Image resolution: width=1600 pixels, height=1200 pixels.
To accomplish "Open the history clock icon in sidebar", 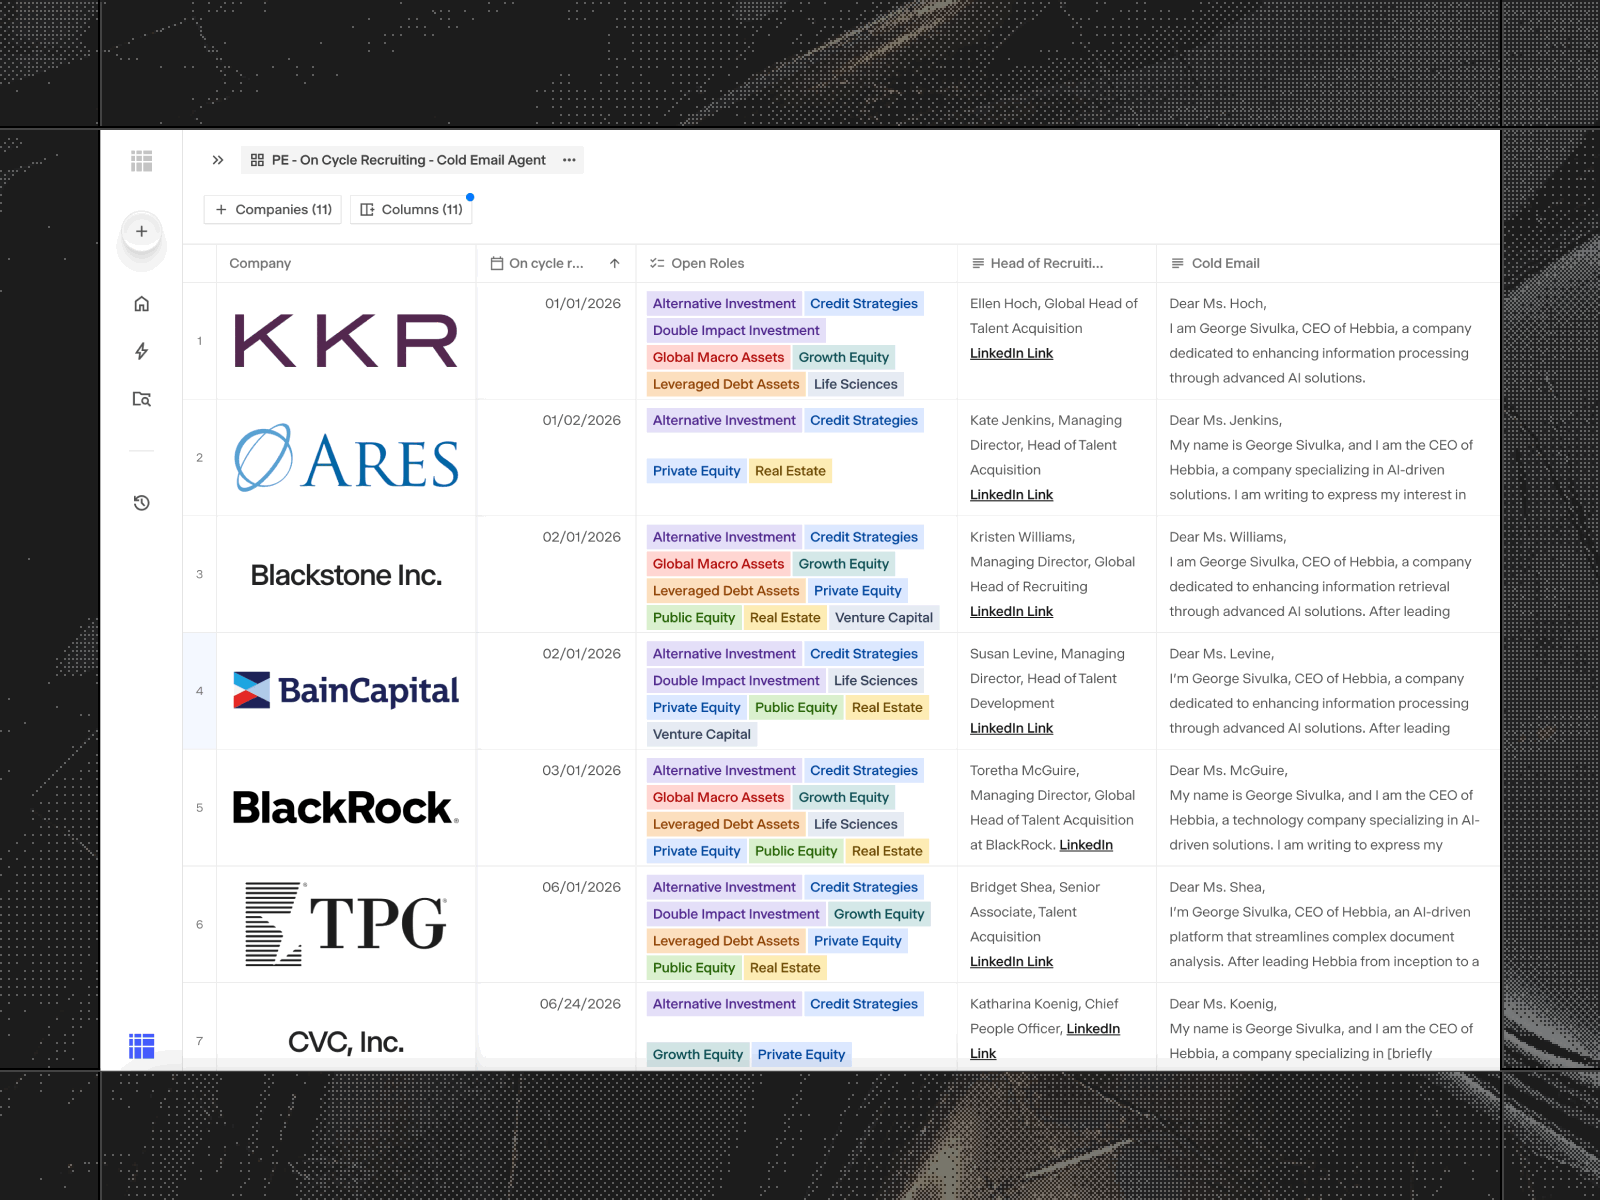I will [142, 503].
